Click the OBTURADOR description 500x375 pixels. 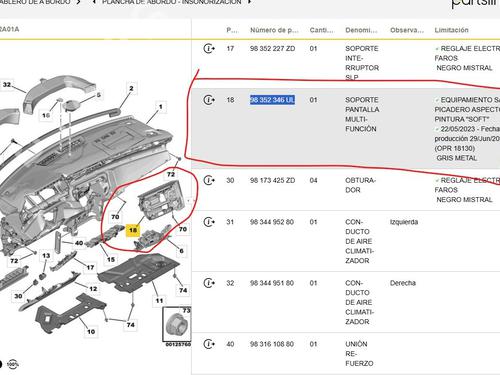360,185
